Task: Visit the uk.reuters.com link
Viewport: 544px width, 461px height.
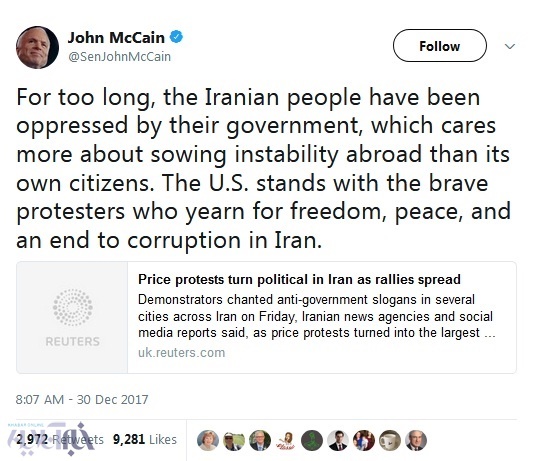Action: [x=181, y=353]
